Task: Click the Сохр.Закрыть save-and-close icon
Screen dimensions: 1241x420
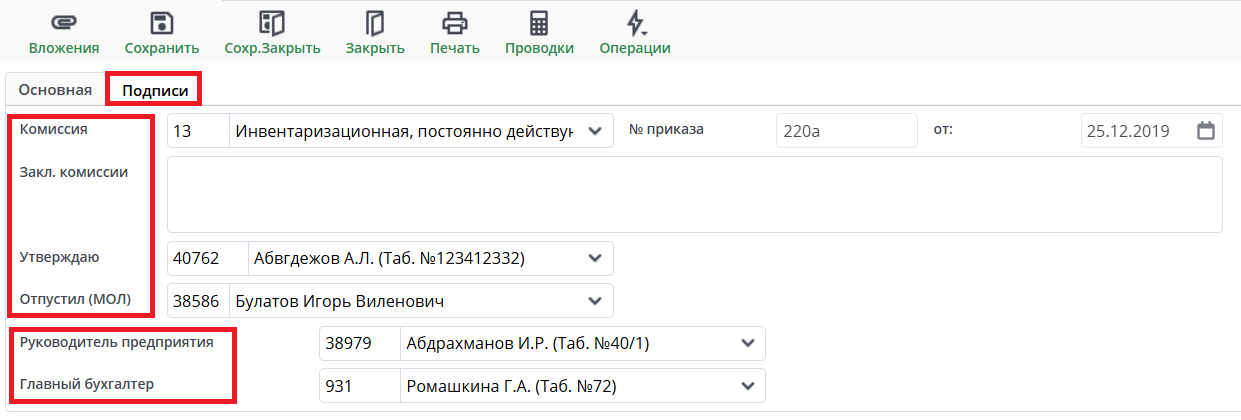Action: click(272, 23)
